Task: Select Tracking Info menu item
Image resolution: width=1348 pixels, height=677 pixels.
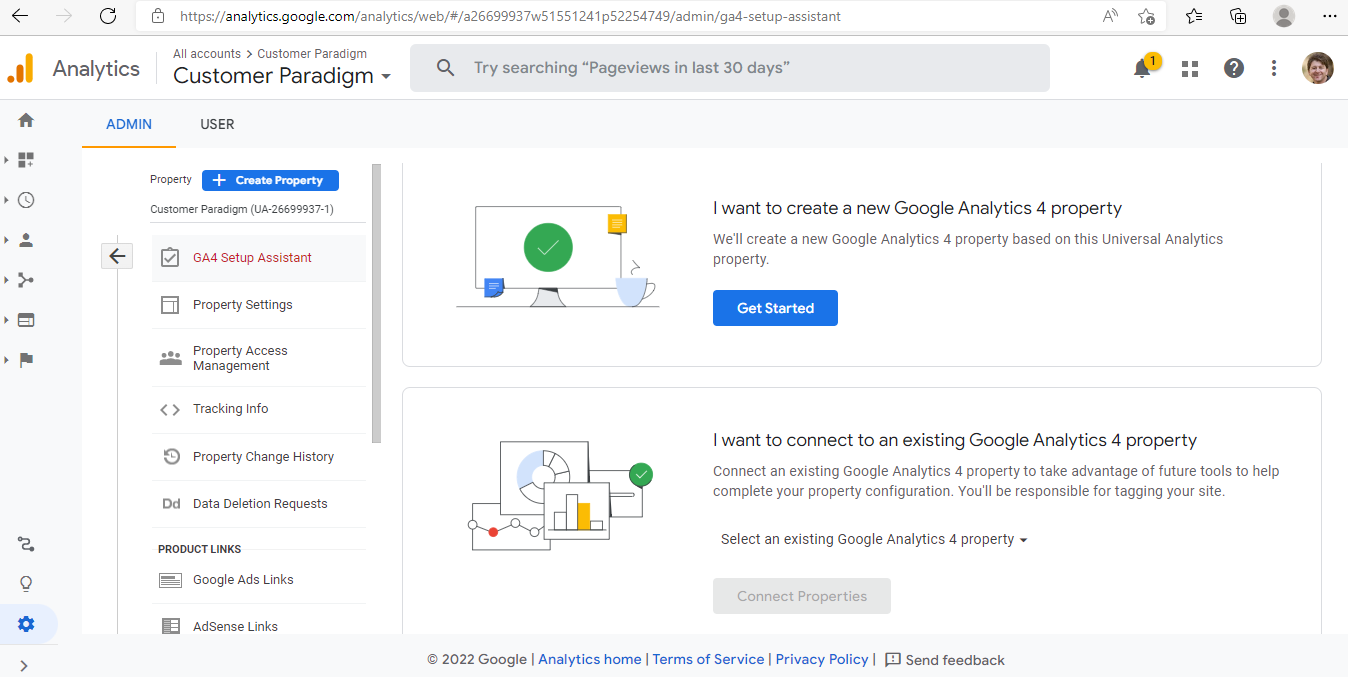Action: [x=231, y=409]
